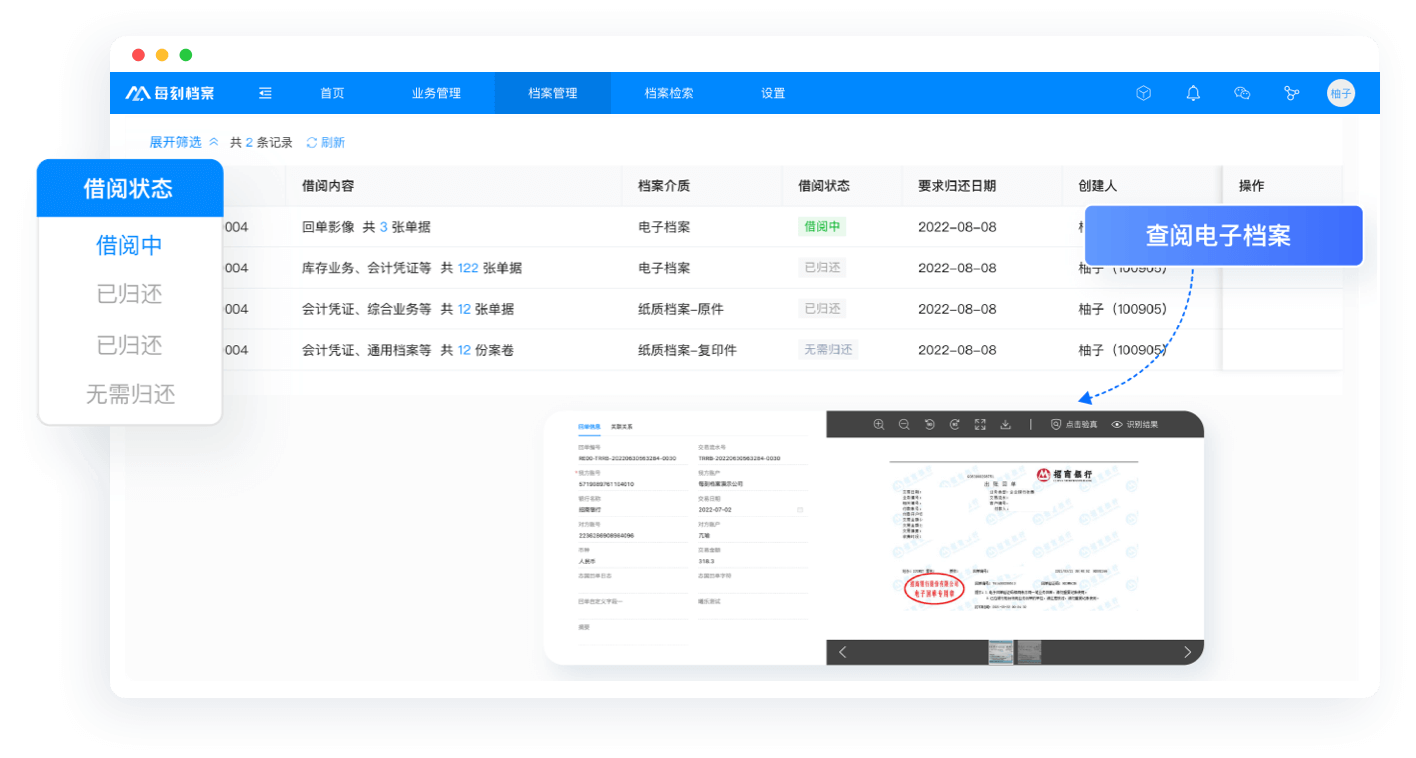Click the 刷新 refresh link

[326, 142]
